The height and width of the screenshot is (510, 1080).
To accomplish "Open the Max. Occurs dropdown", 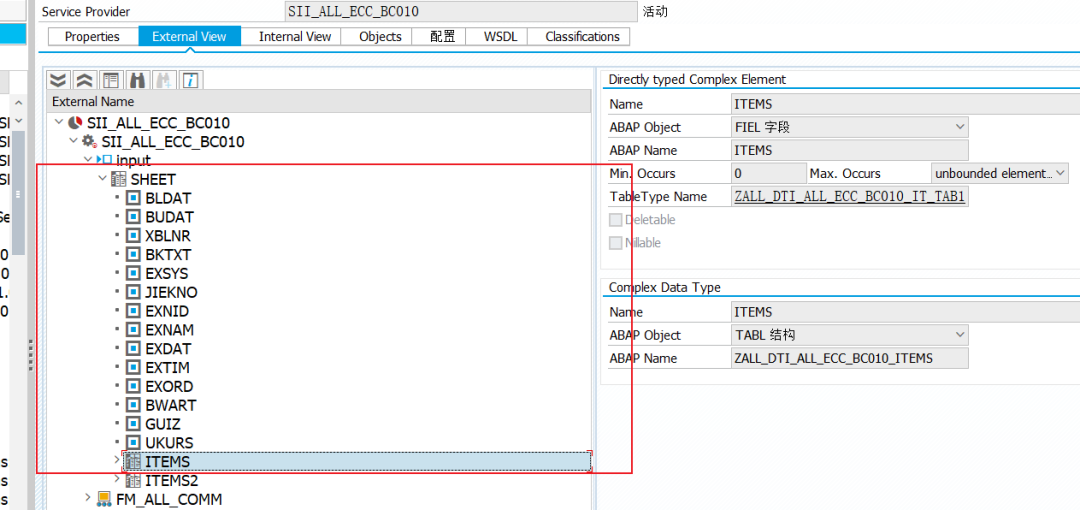I will [x=1061, y=173].
